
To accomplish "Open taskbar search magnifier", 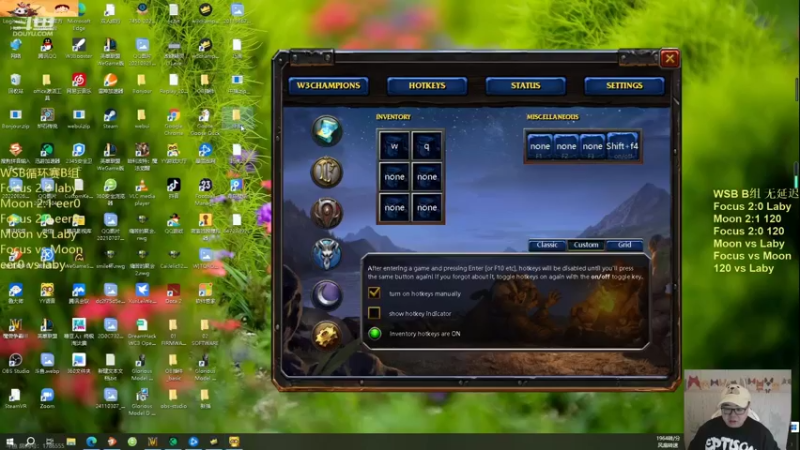I will 30,442.
